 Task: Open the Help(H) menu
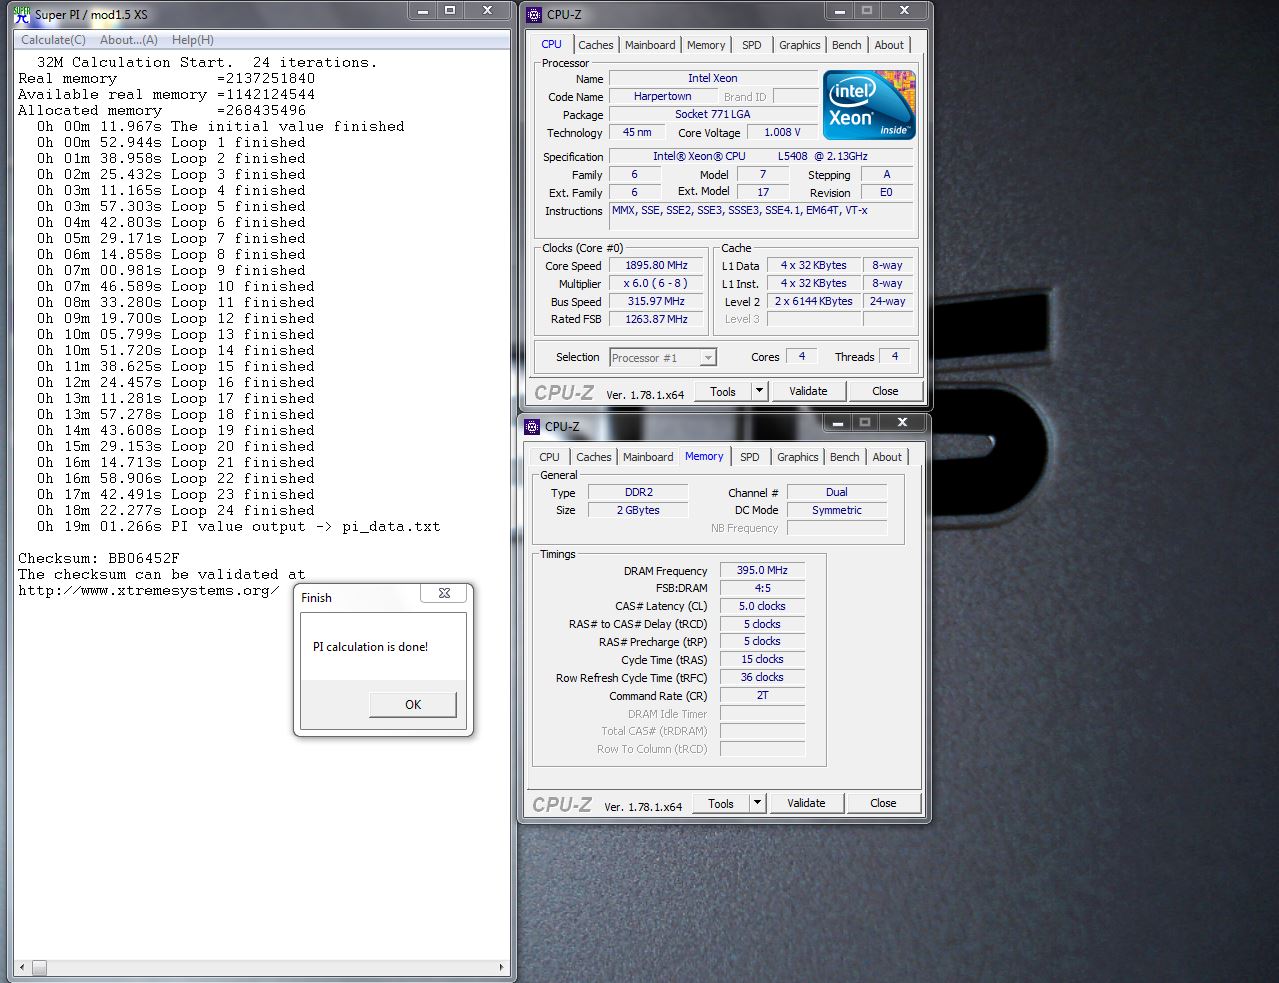pyautogui.click(x=192, y=40)
